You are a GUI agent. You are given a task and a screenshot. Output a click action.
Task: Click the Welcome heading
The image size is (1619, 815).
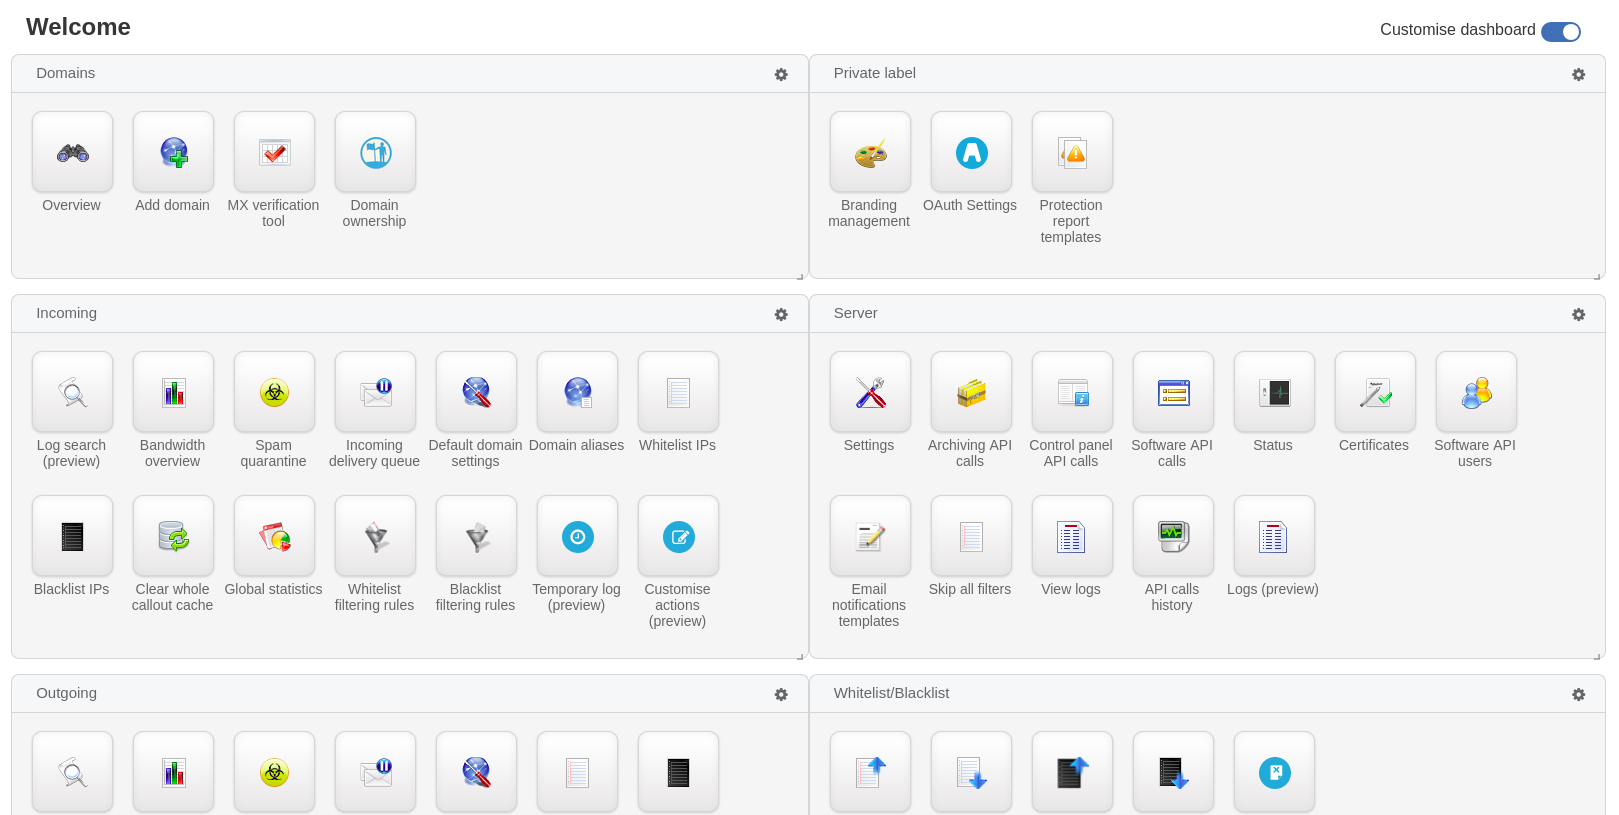78,27
